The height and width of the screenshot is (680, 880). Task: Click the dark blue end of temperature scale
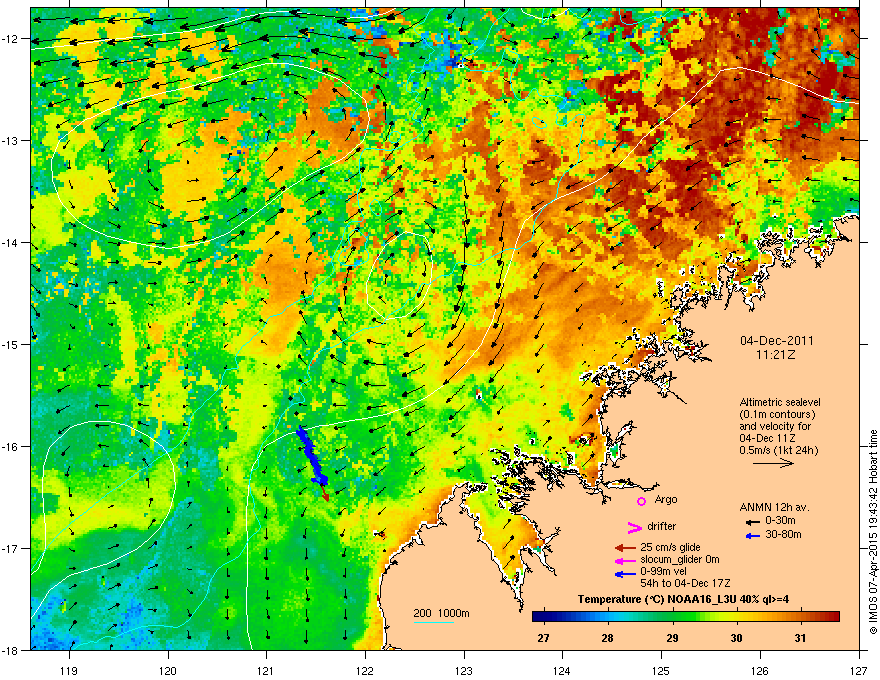point(538,617)
